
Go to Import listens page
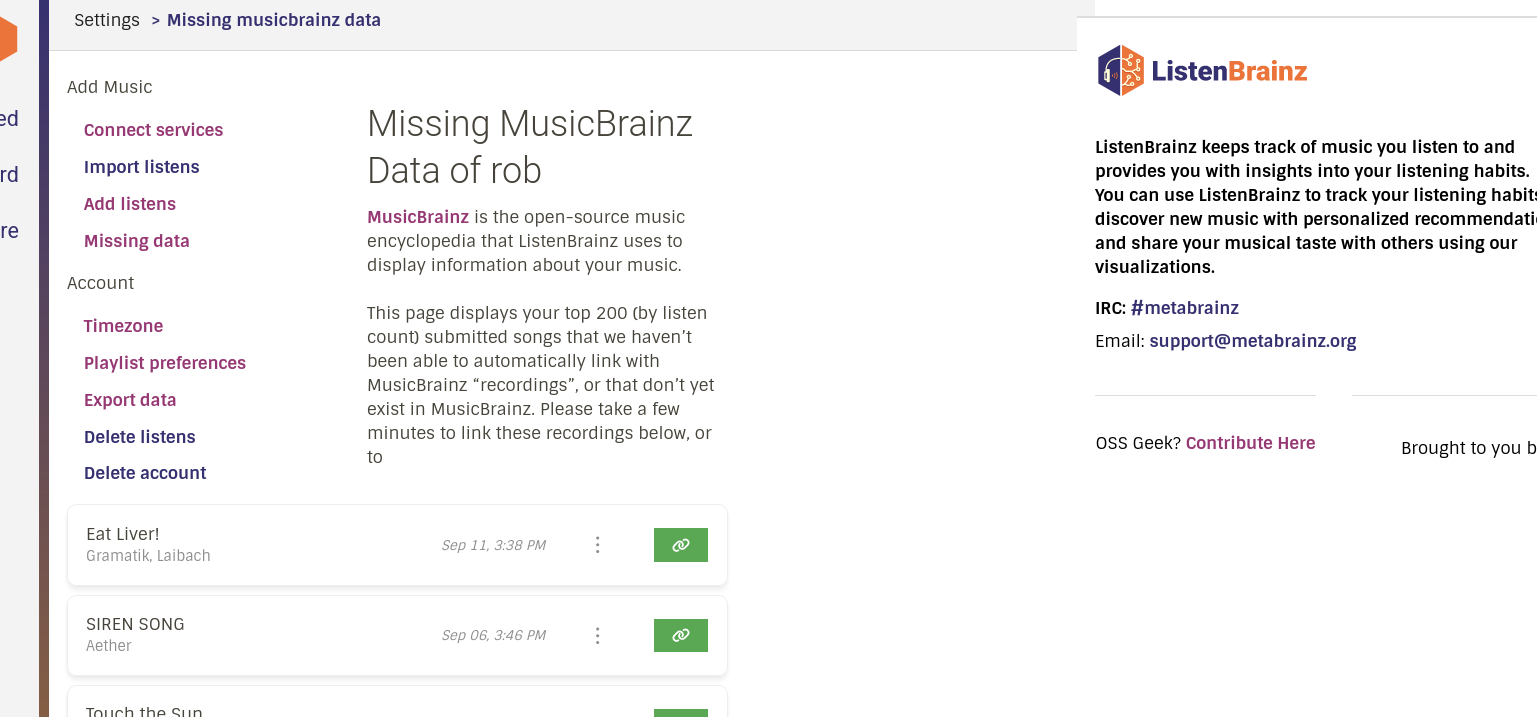tap(141, 167)
